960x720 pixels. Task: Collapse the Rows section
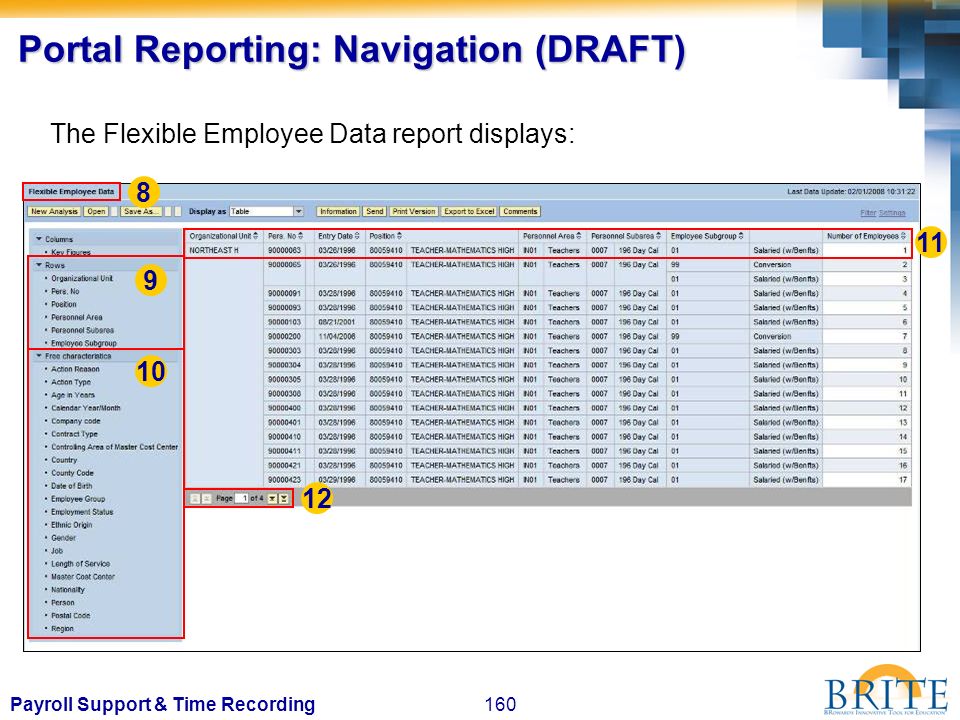(x=39, y=265)
